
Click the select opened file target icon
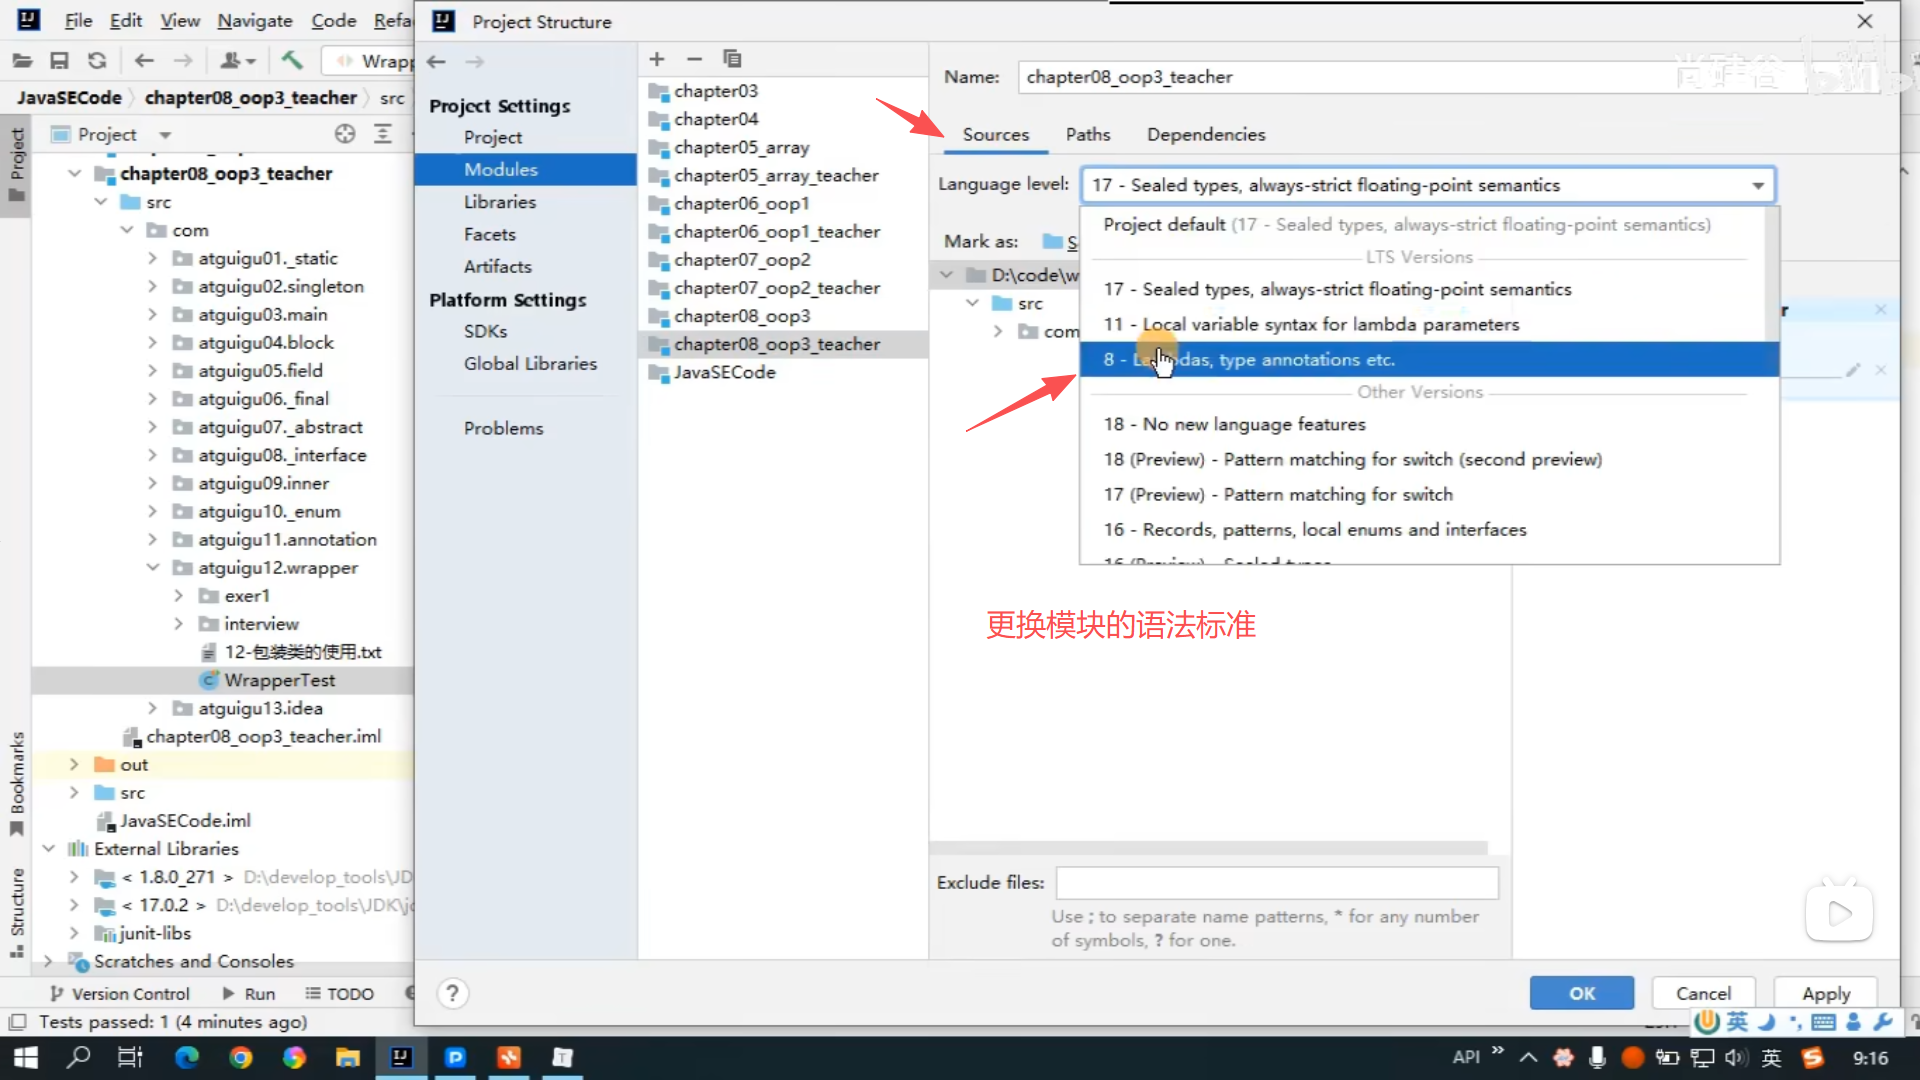(345, 134)
